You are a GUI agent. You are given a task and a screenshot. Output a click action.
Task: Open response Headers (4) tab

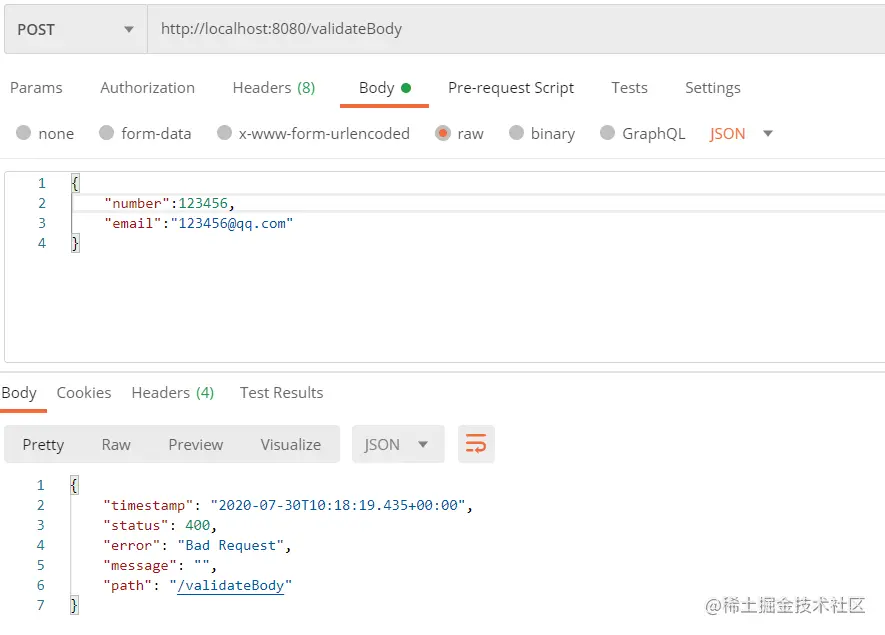(173, 393)
